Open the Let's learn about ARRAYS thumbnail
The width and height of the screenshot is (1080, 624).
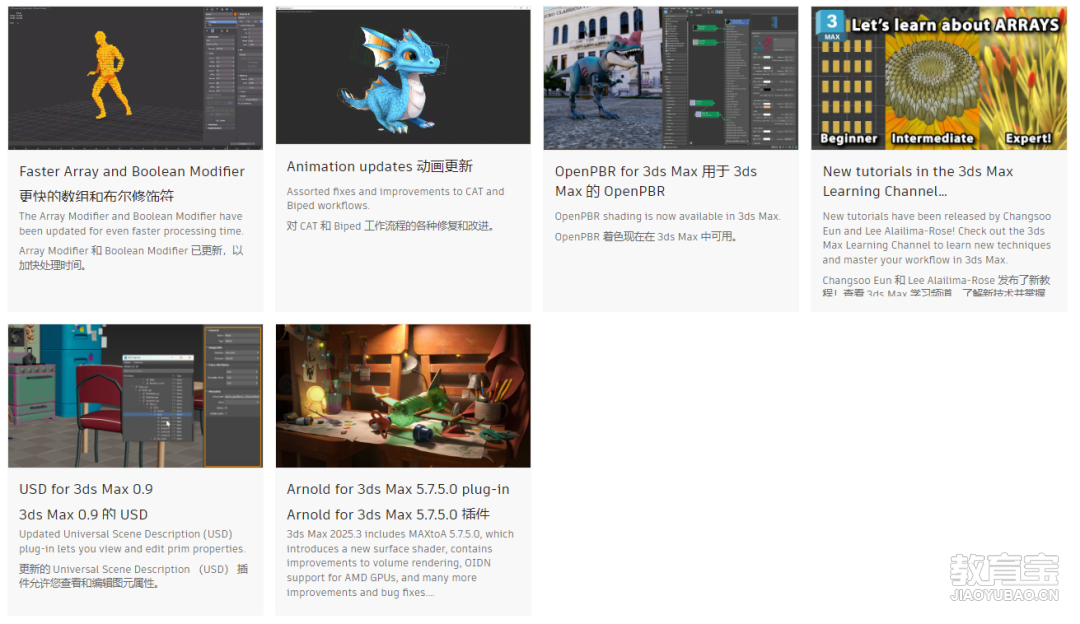click(939, 78)
